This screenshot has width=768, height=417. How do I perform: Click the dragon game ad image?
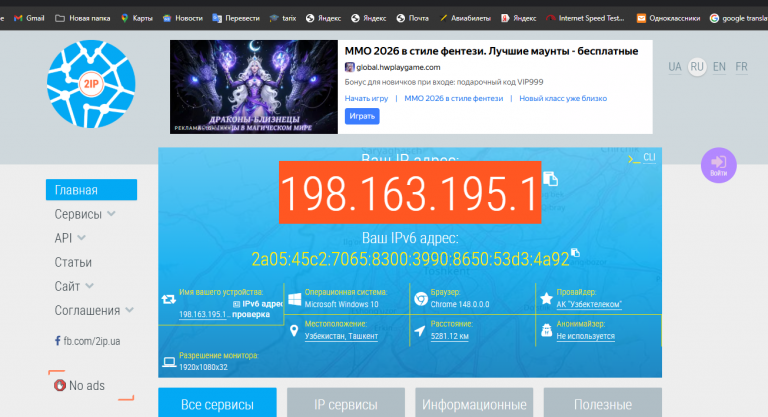click(254, 87)
